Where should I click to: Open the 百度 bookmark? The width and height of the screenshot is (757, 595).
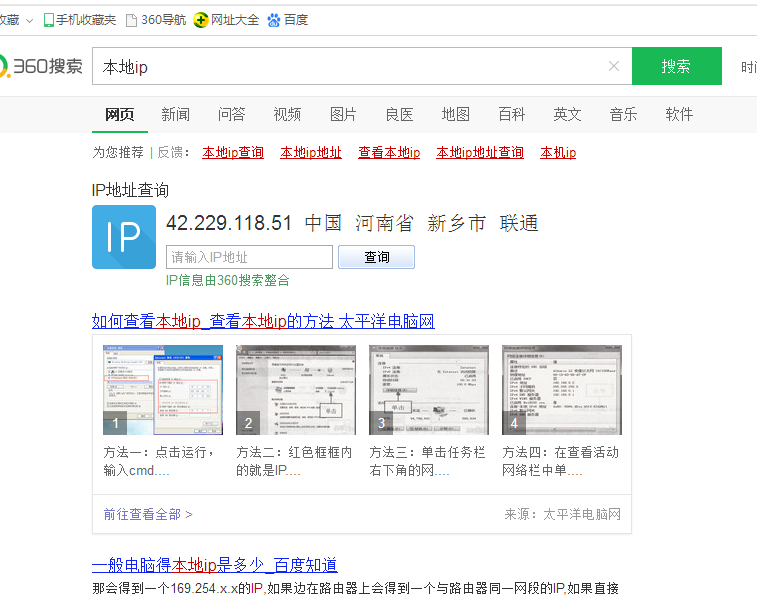coord(288,20)
